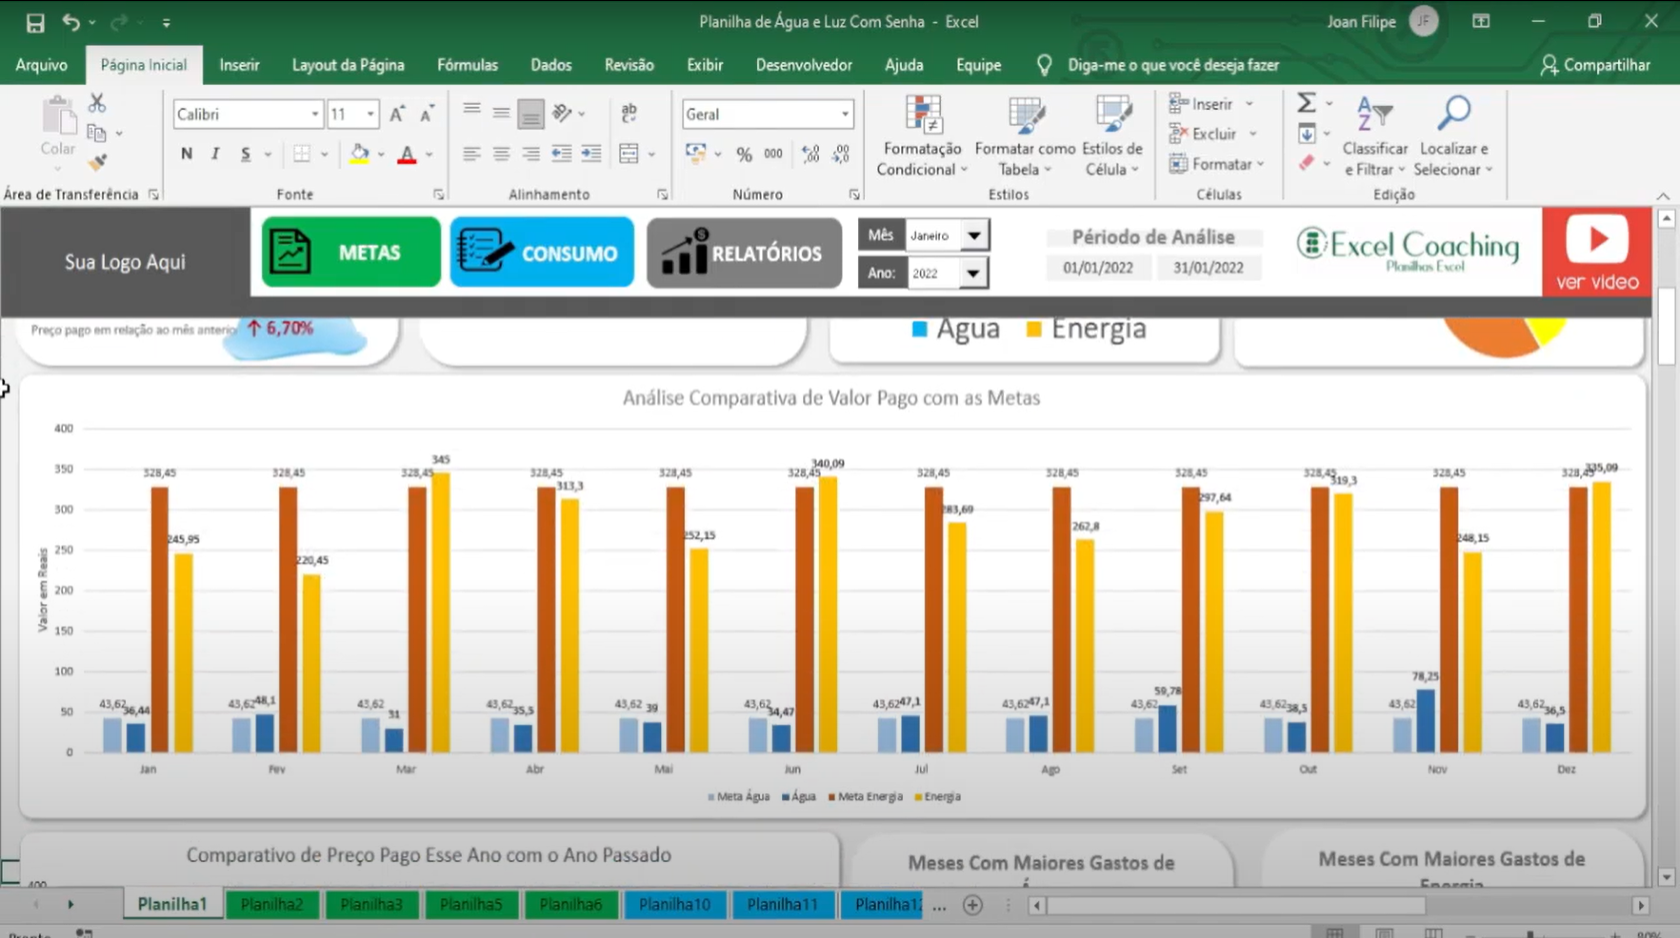1680x938 pixels.
Task: Open Formatação Condicional menu
Action: tap(922, 138)
